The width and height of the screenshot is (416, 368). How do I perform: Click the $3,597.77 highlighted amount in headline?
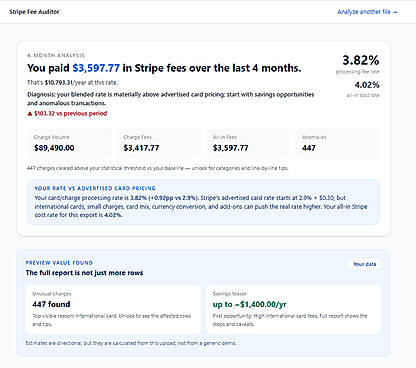point(96,68)
